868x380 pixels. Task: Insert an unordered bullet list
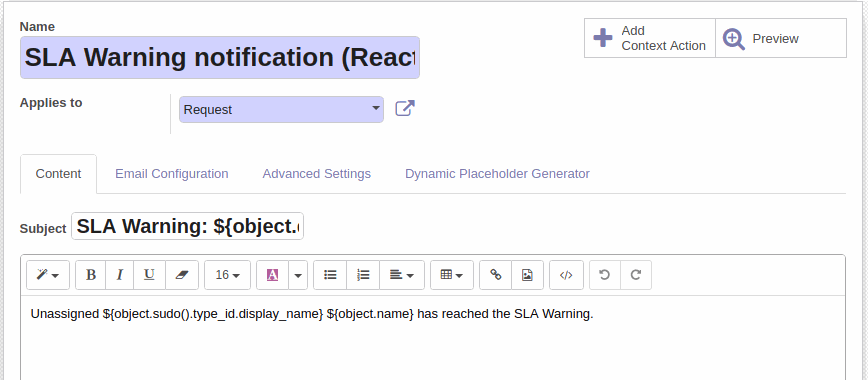(330, 275)
